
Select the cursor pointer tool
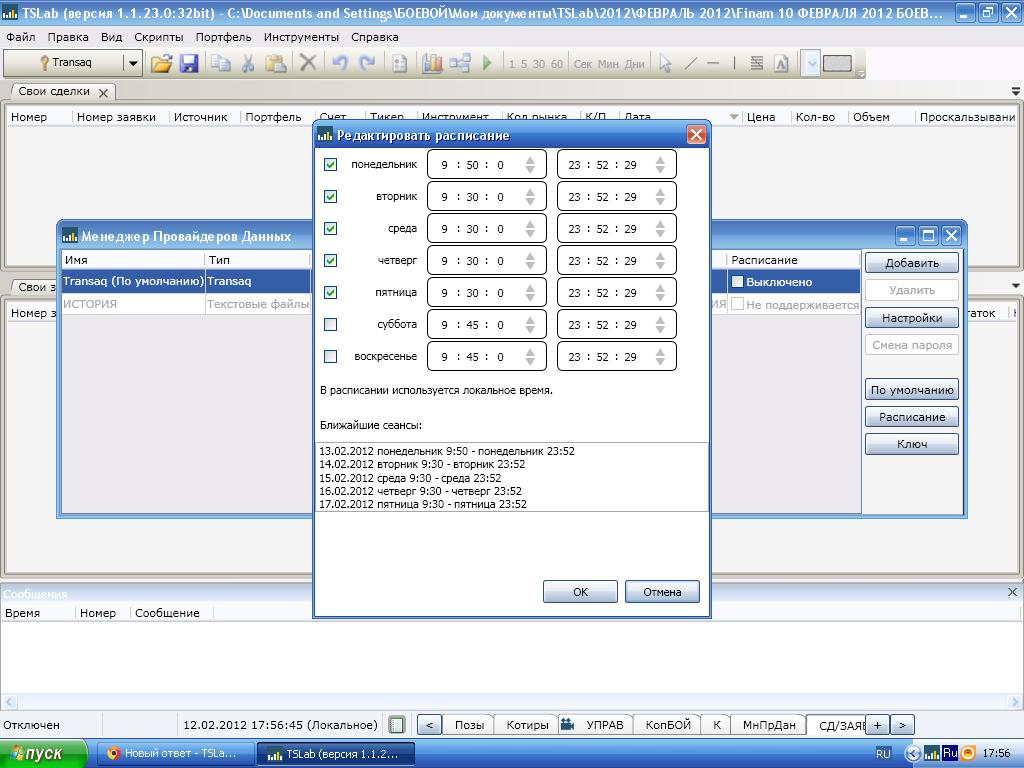coord(665,63)
